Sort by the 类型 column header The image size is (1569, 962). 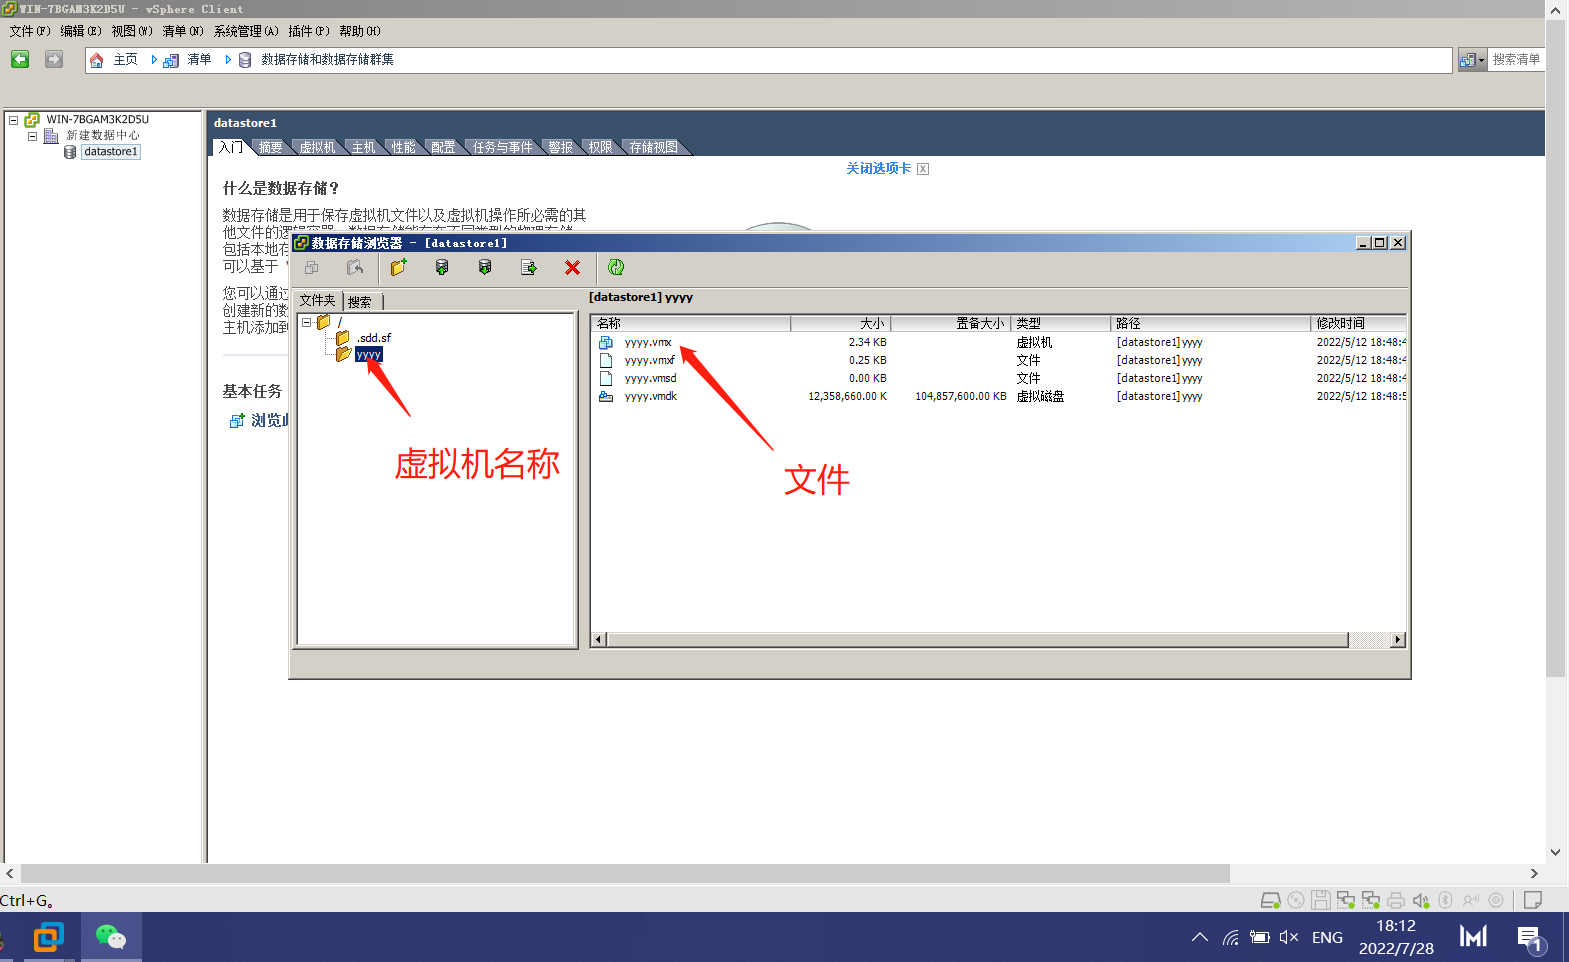(1061, 323)
